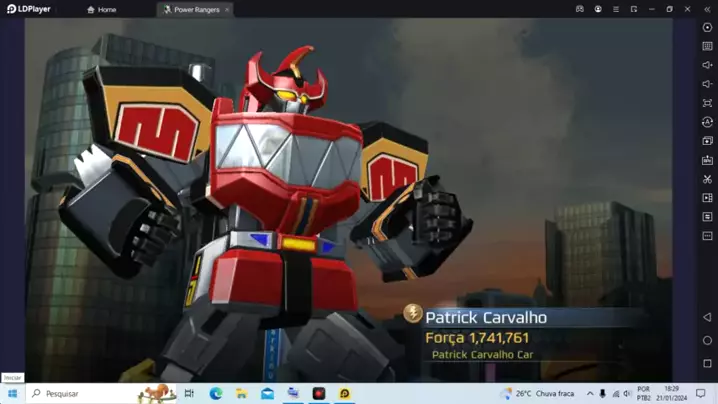Open the user account icon in title bar

click(x=598, y=9)
